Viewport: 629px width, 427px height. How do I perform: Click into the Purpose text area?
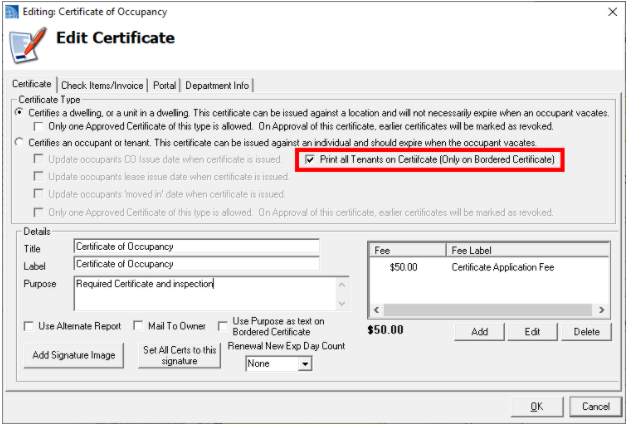205,293
